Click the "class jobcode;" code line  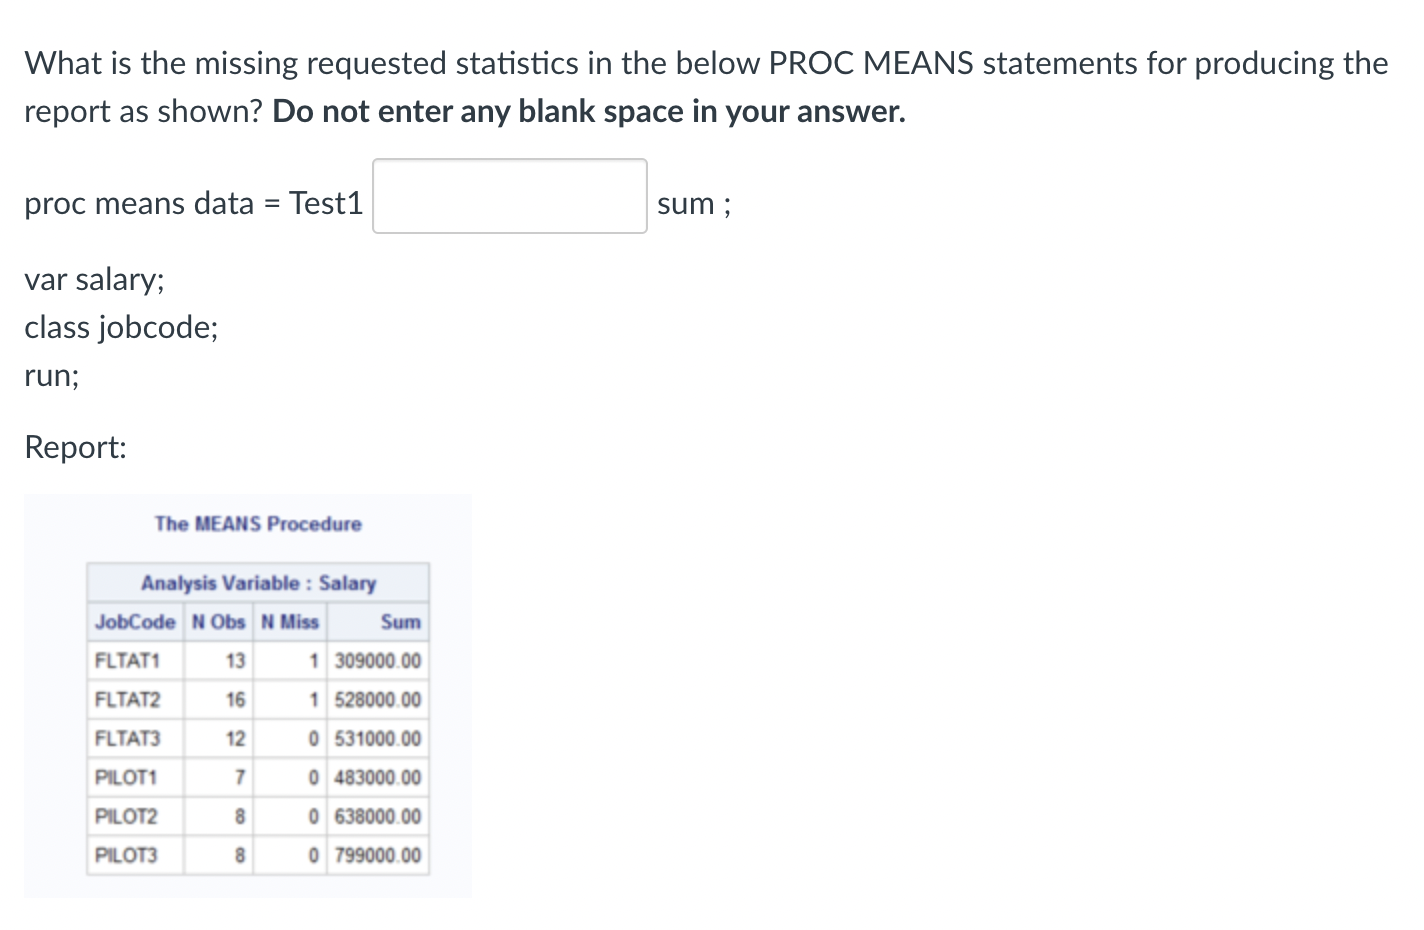point(121,327)
